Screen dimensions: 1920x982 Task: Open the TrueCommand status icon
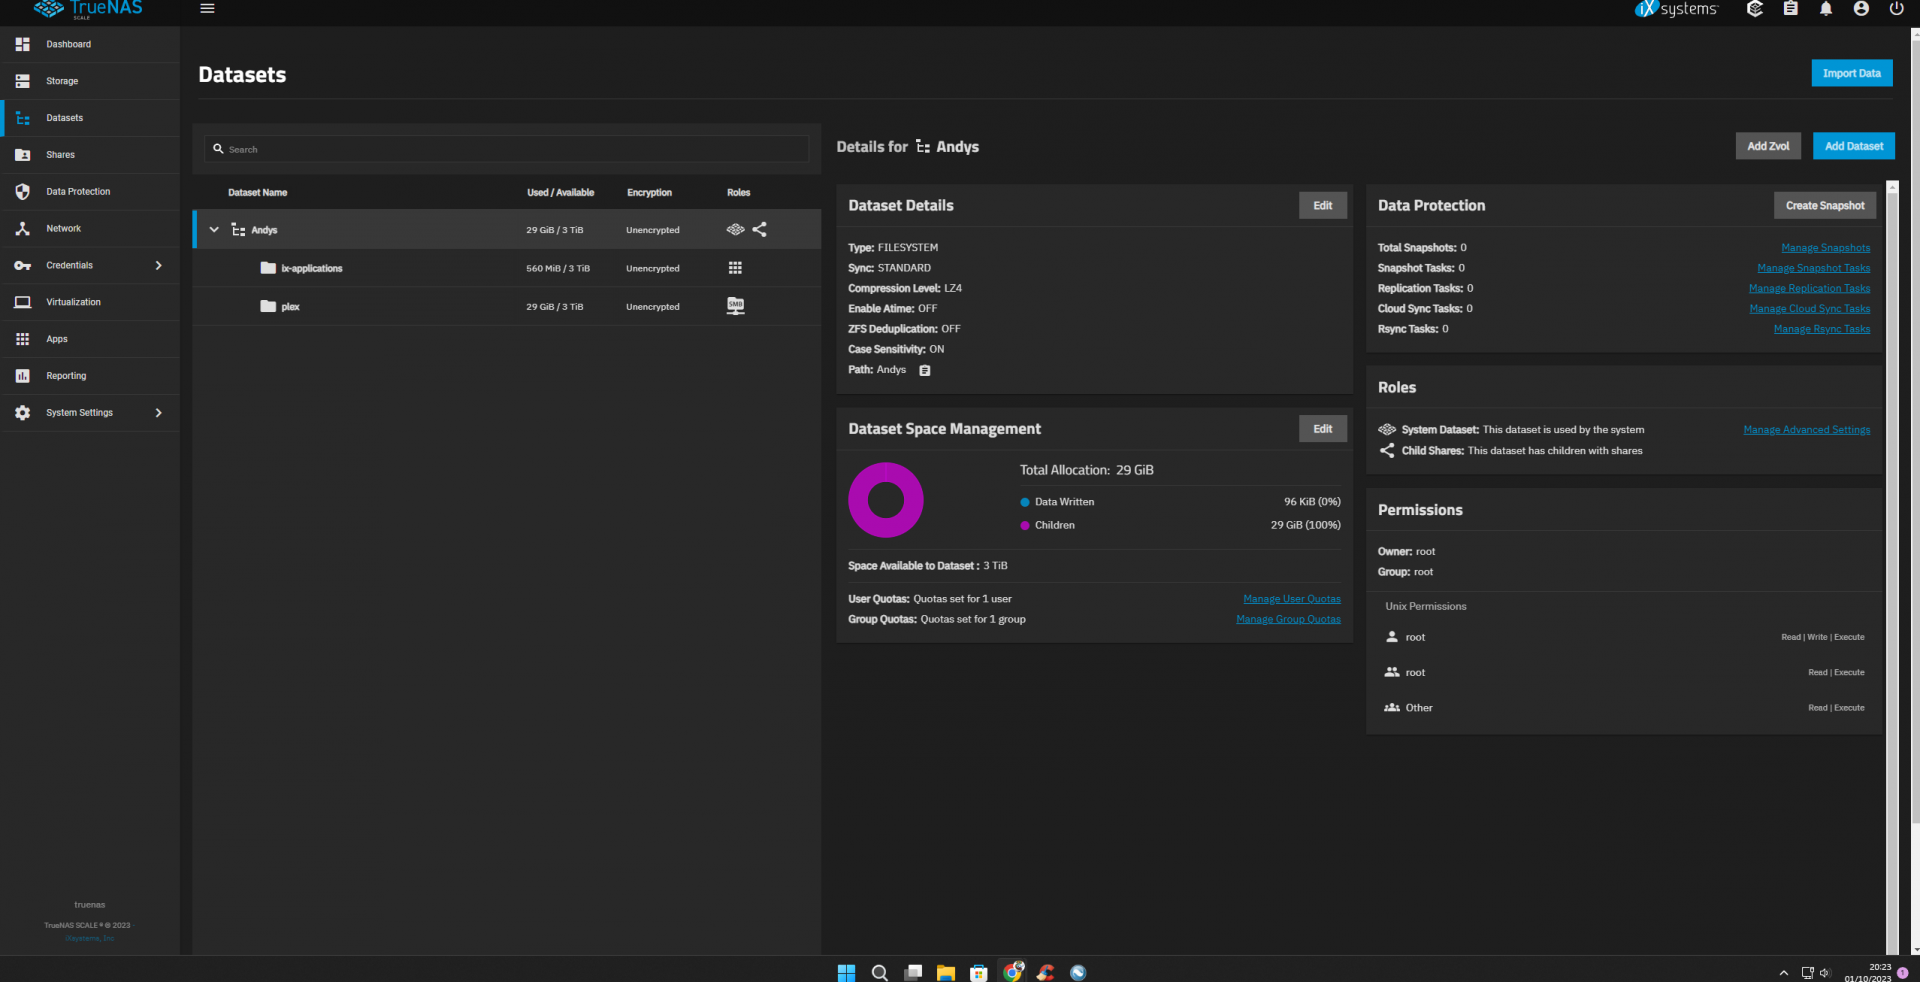click(x=1755, y=8)
